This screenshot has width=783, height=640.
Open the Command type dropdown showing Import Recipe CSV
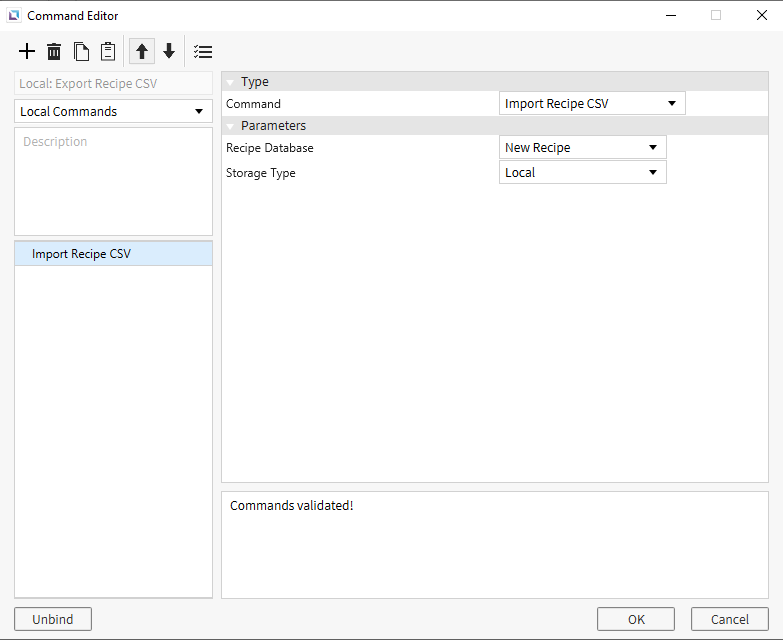(592, 103)
